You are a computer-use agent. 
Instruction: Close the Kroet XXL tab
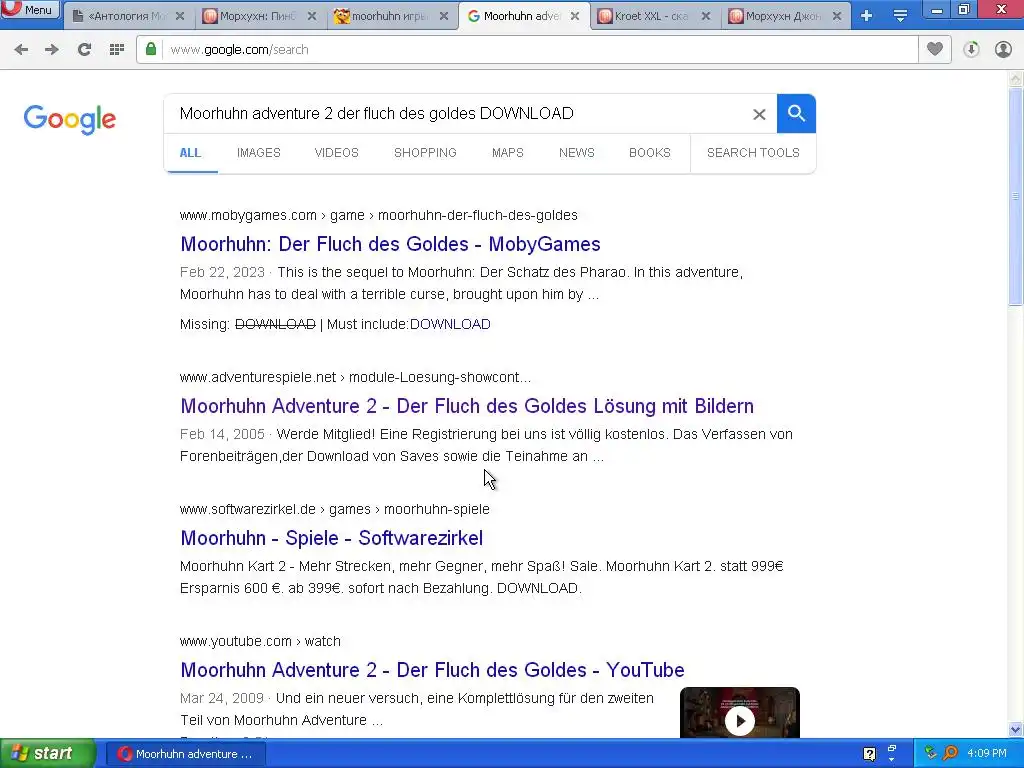coord(706,16)
